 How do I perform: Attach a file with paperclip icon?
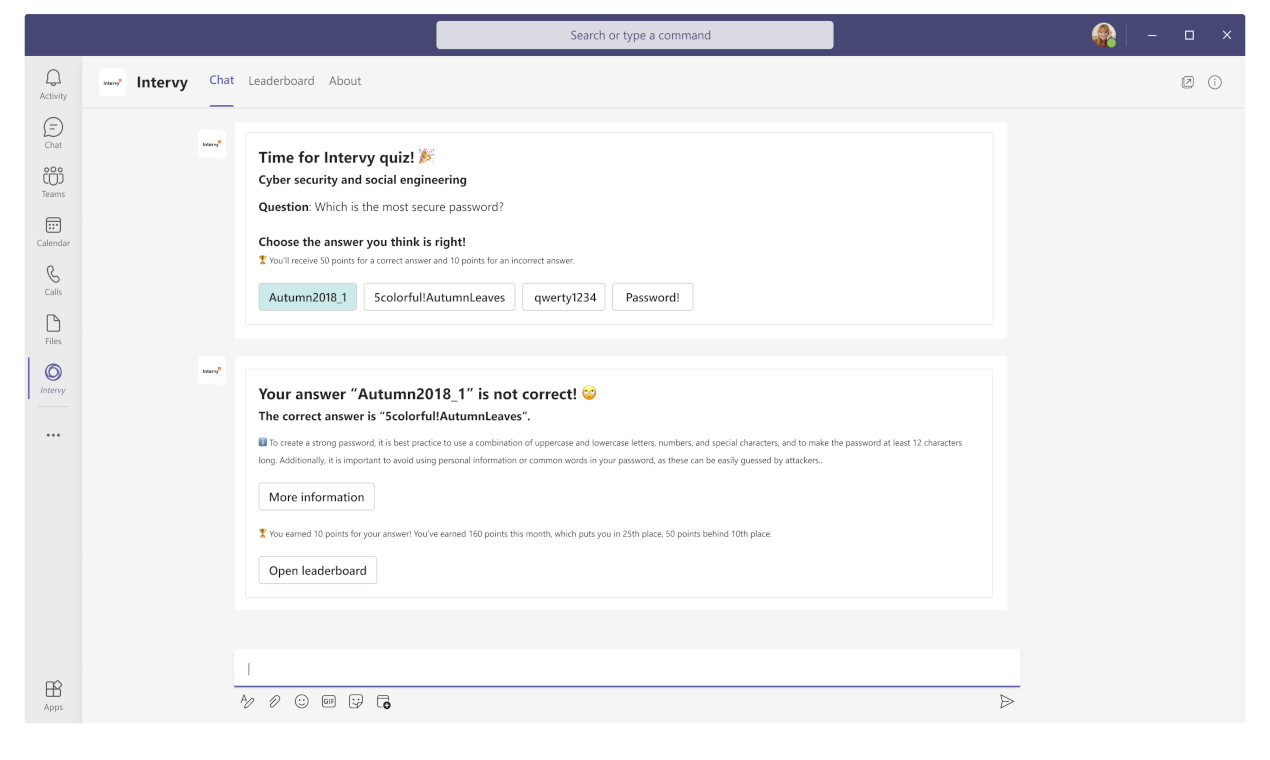point(274,702)
